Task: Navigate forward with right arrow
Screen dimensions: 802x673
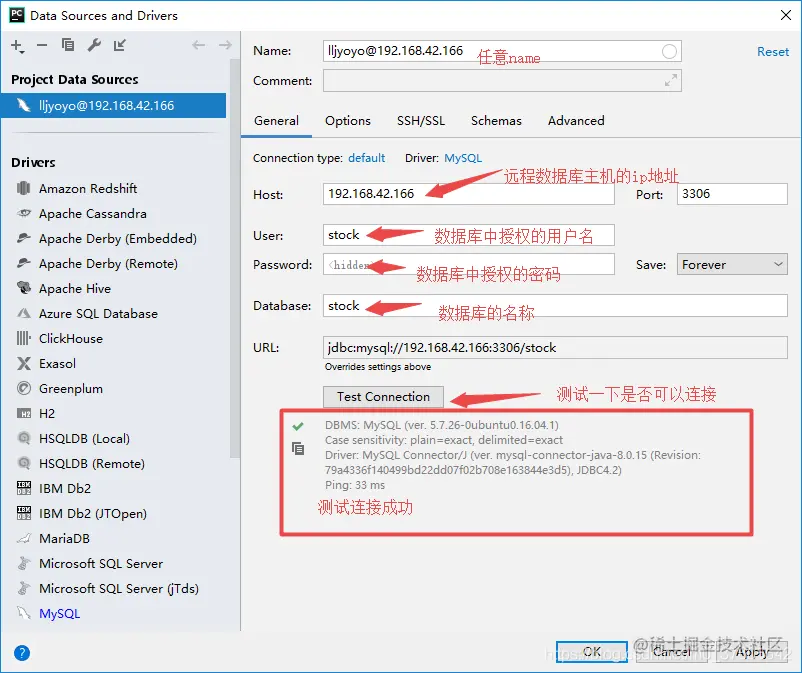Action: click(225, 45)
